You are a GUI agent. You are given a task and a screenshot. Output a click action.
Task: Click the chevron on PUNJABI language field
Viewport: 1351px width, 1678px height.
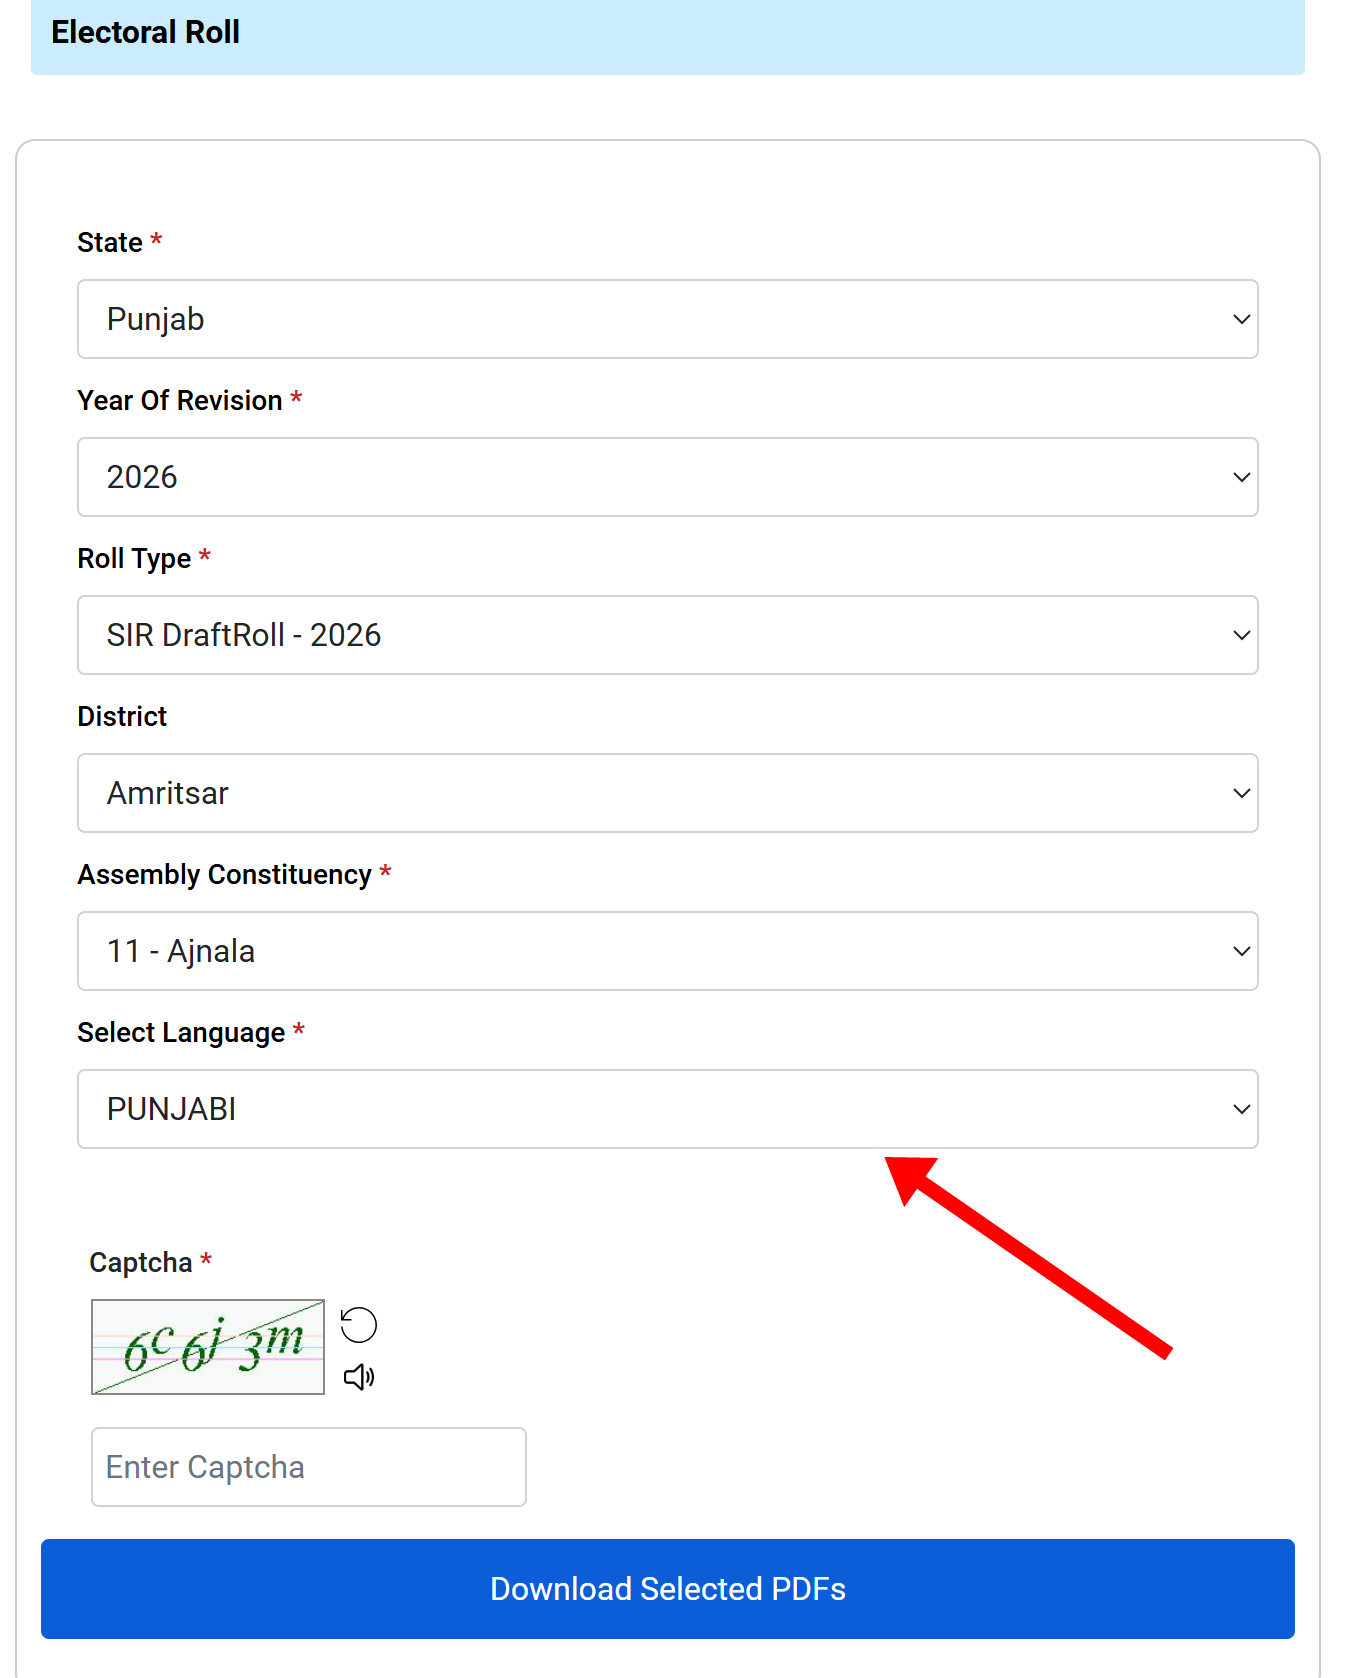pyautogui.click(x=1241, y=1110)
